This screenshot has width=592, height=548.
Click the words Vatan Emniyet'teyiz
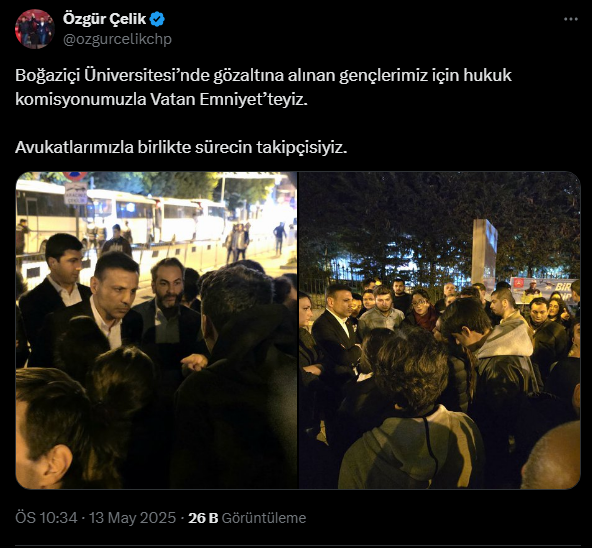tap(229, 99)
